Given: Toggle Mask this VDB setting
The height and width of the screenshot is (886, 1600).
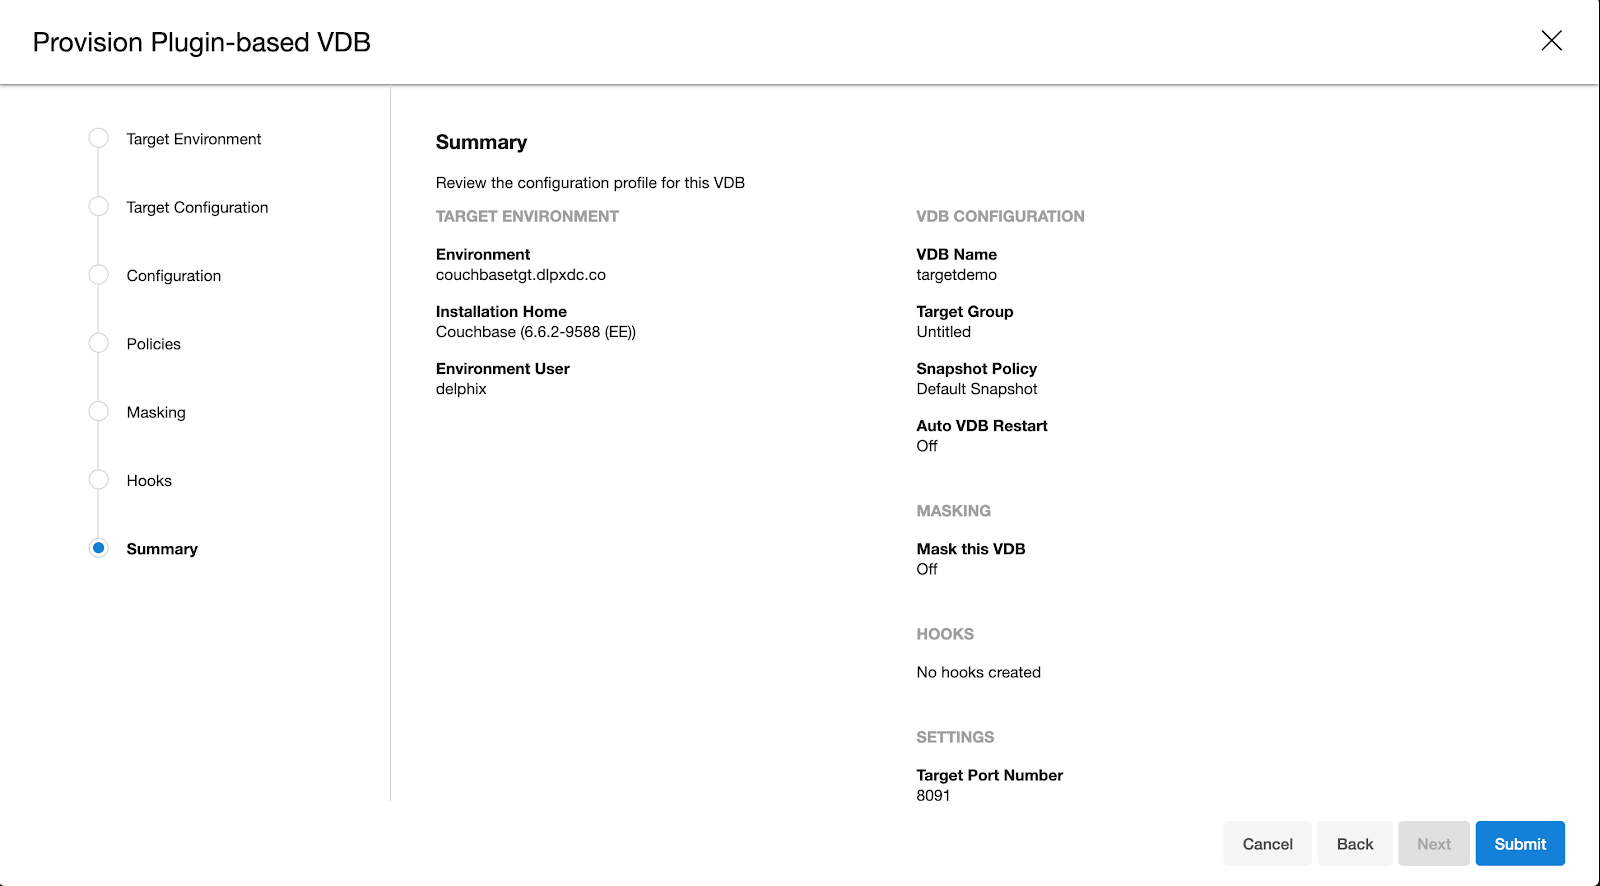Looking at the screenshot, I should point(926,569).
